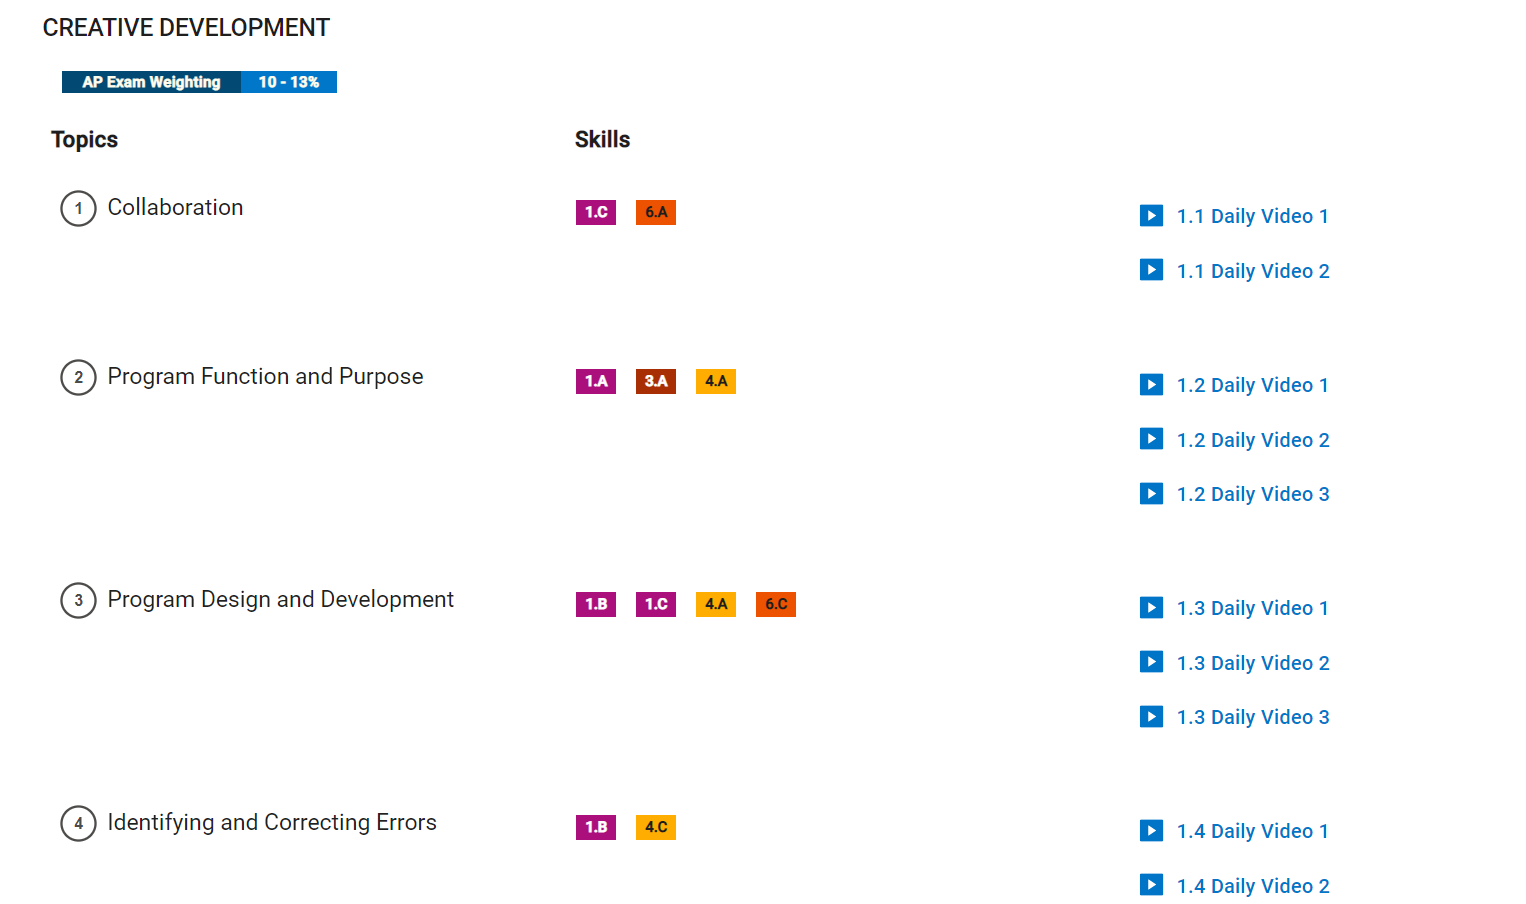
Task: Open the 1.4 Daily Video 2 link
Action: (x=1253, y=886)
